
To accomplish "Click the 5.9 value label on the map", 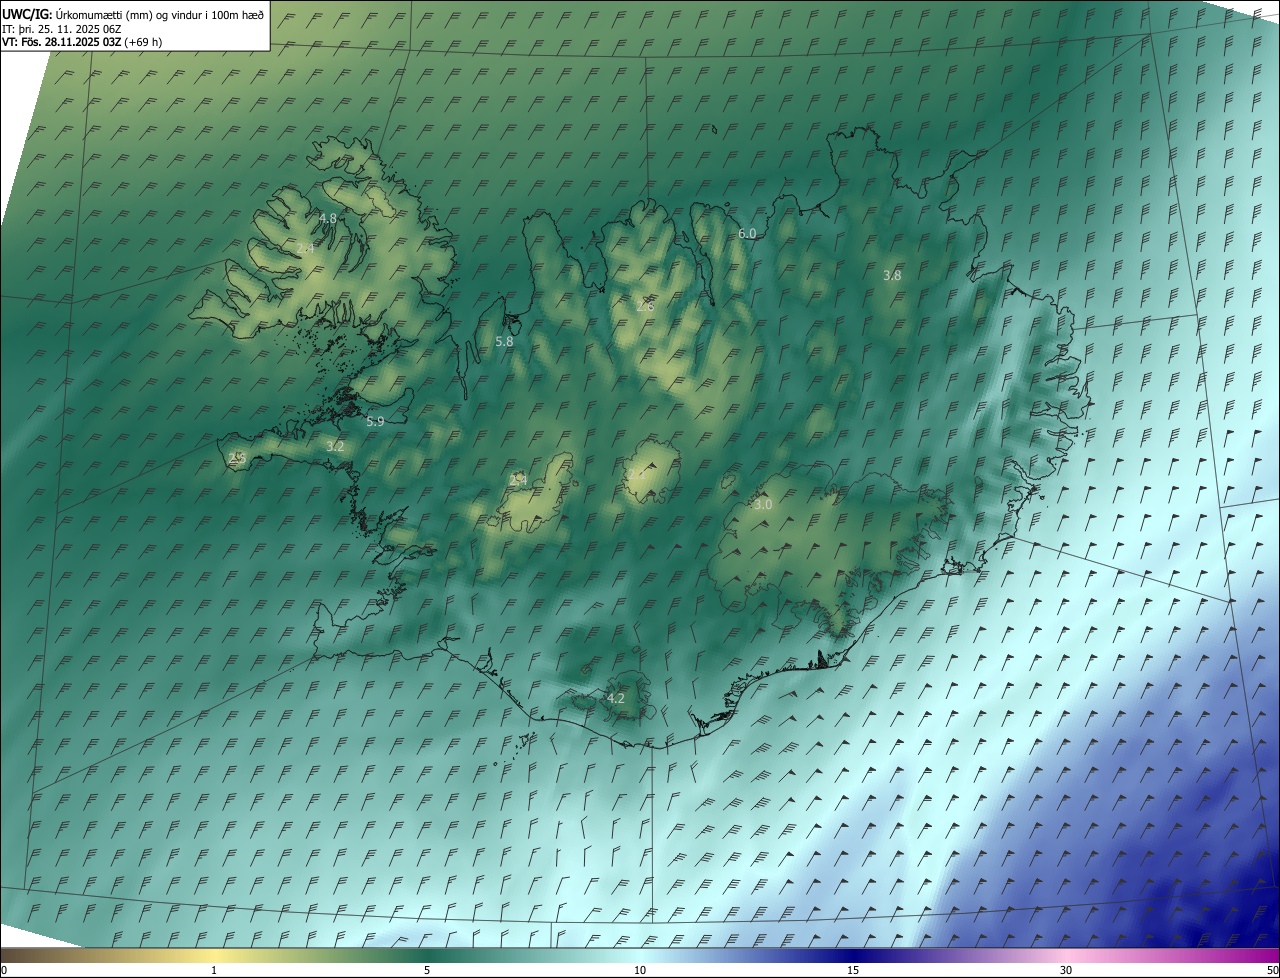I will pos(375,421).
